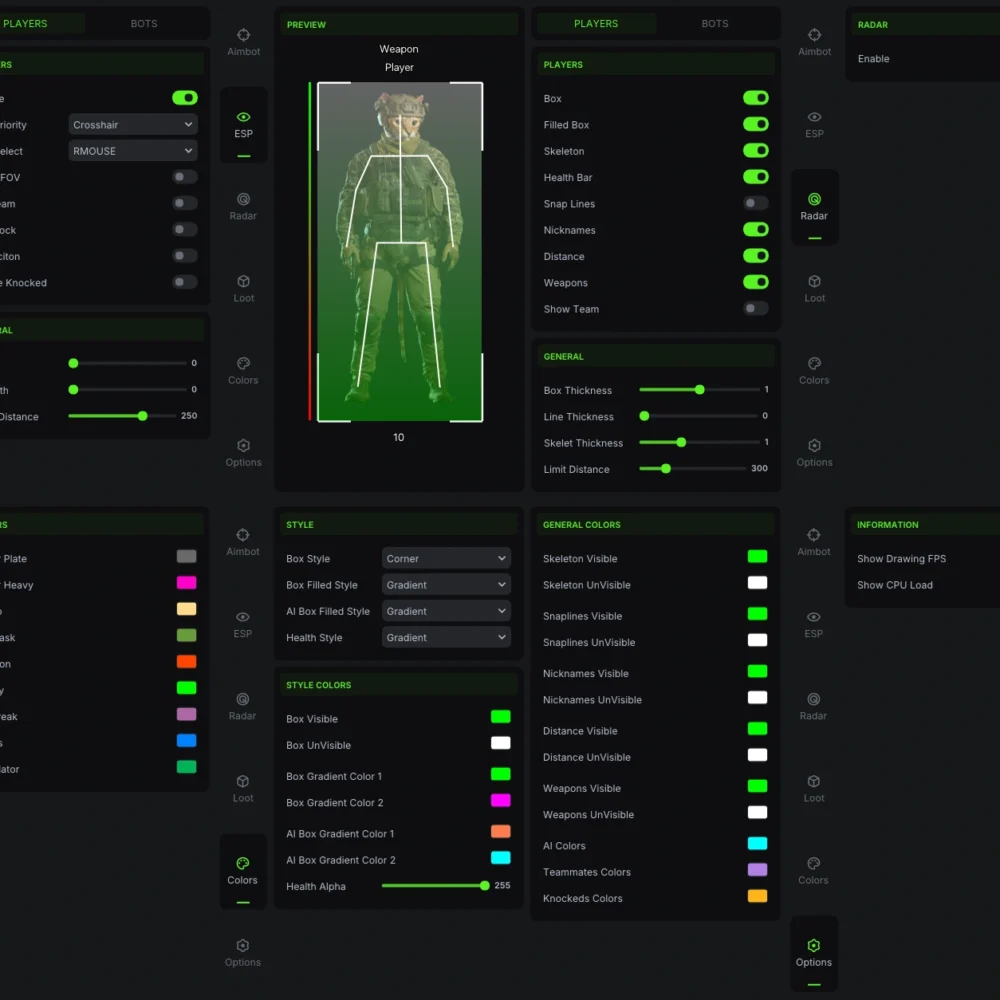Open the AI Box Filled Style dropdown
Screen dimensions: 1000x1000
tap(446, 611)
